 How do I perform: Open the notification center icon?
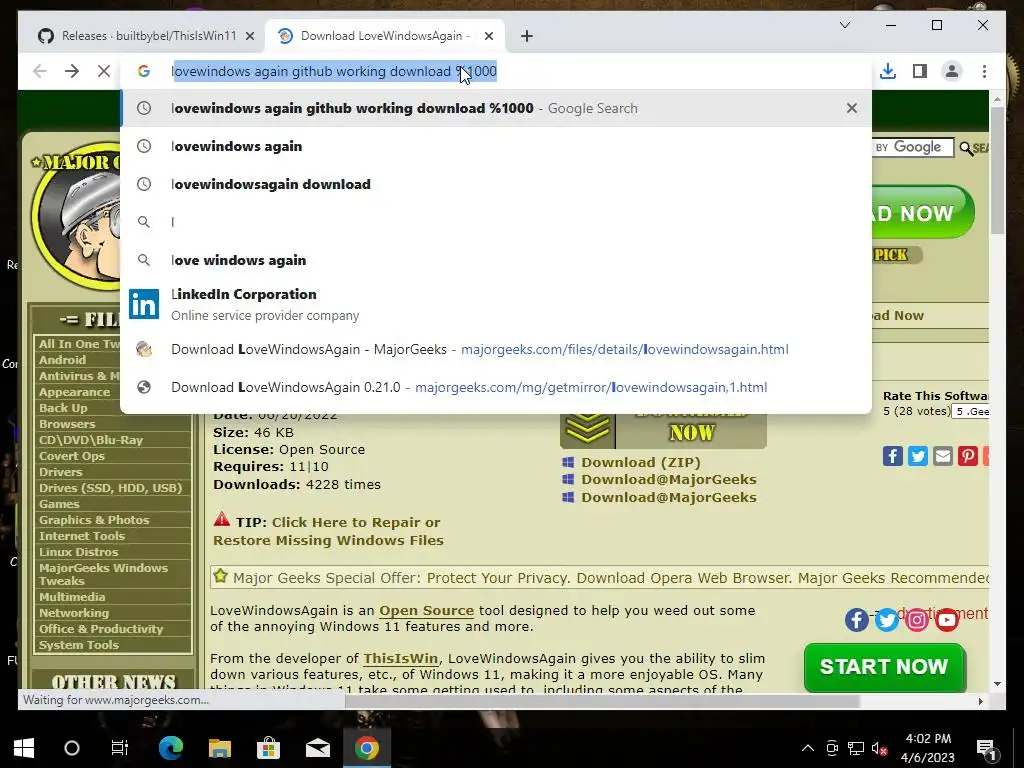pos(985,749)
